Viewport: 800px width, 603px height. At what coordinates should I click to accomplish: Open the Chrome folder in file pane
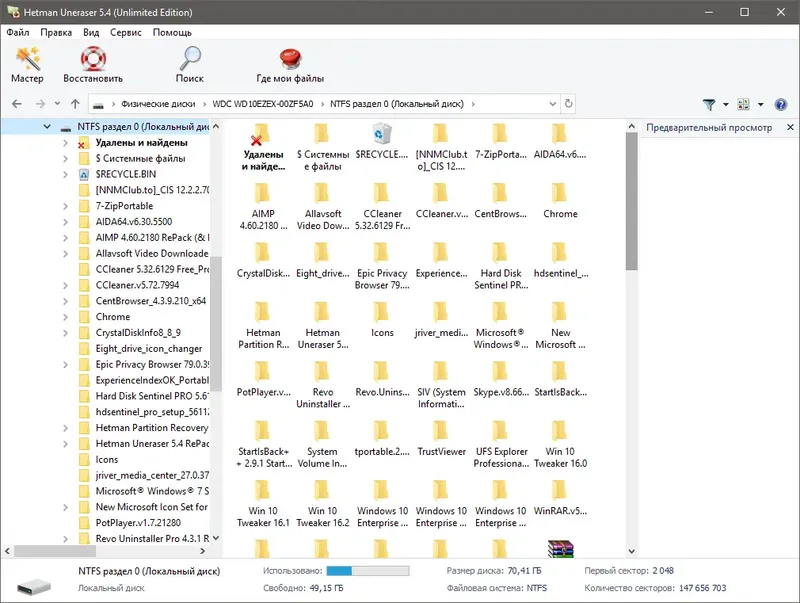(560, 201)
